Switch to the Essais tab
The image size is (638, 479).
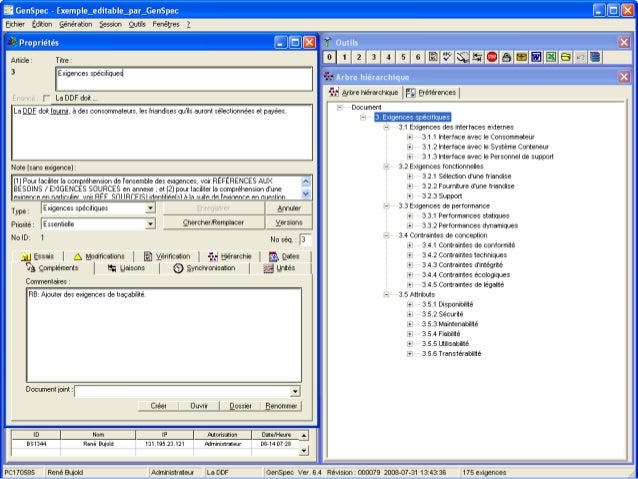37,256
